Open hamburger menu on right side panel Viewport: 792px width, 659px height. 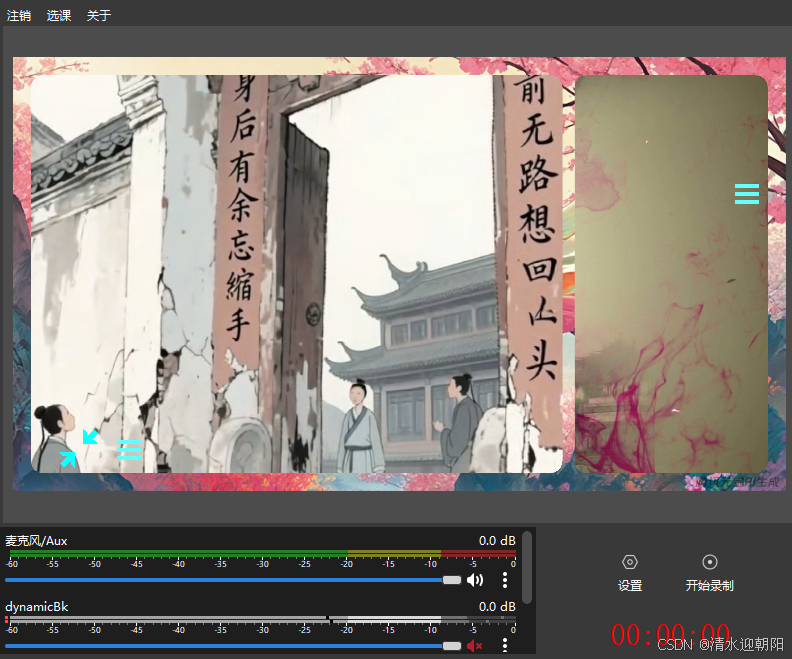click(x=747, y=194)
